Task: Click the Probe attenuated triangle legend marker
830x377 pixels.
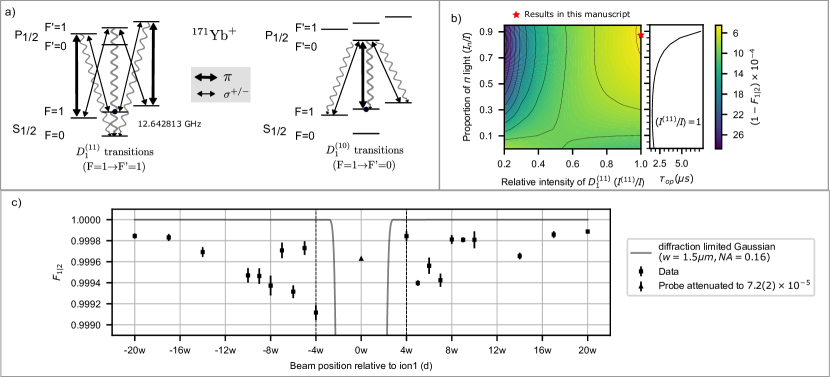Action: click(x=641, y=285)
